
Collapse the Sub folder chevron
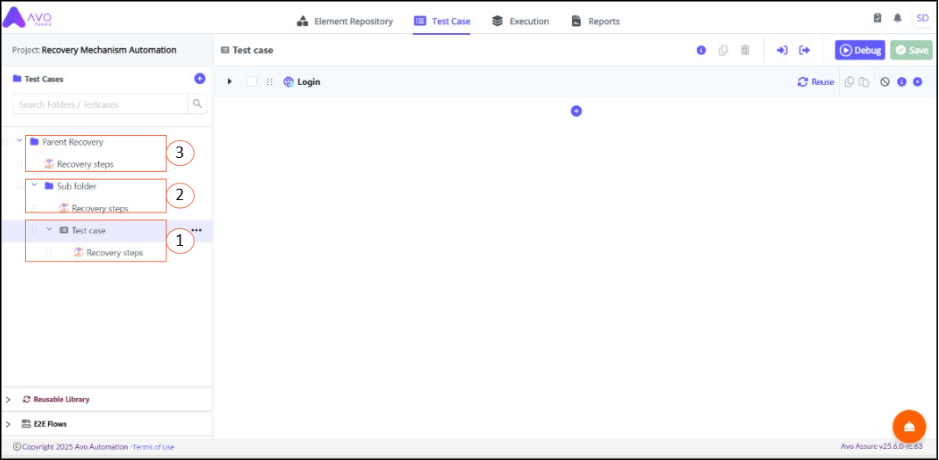[34, 185]
